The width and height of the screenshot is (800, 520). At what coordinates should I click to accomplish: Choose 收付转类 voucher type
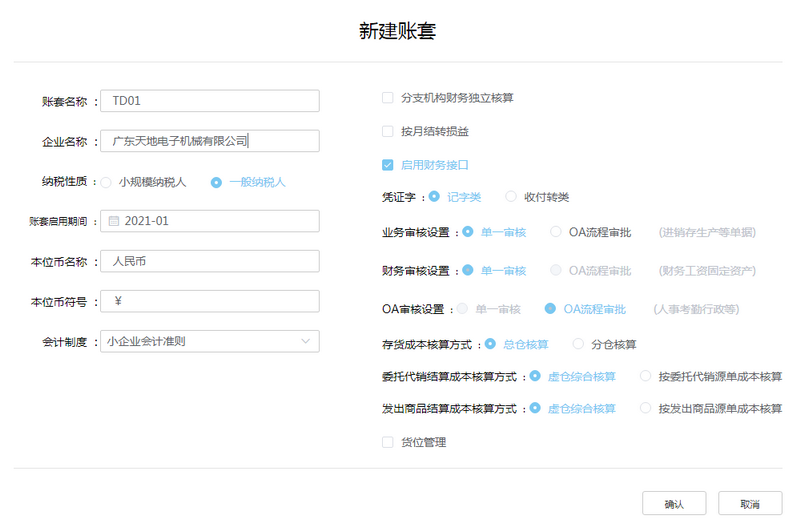(x=511, y=197)
